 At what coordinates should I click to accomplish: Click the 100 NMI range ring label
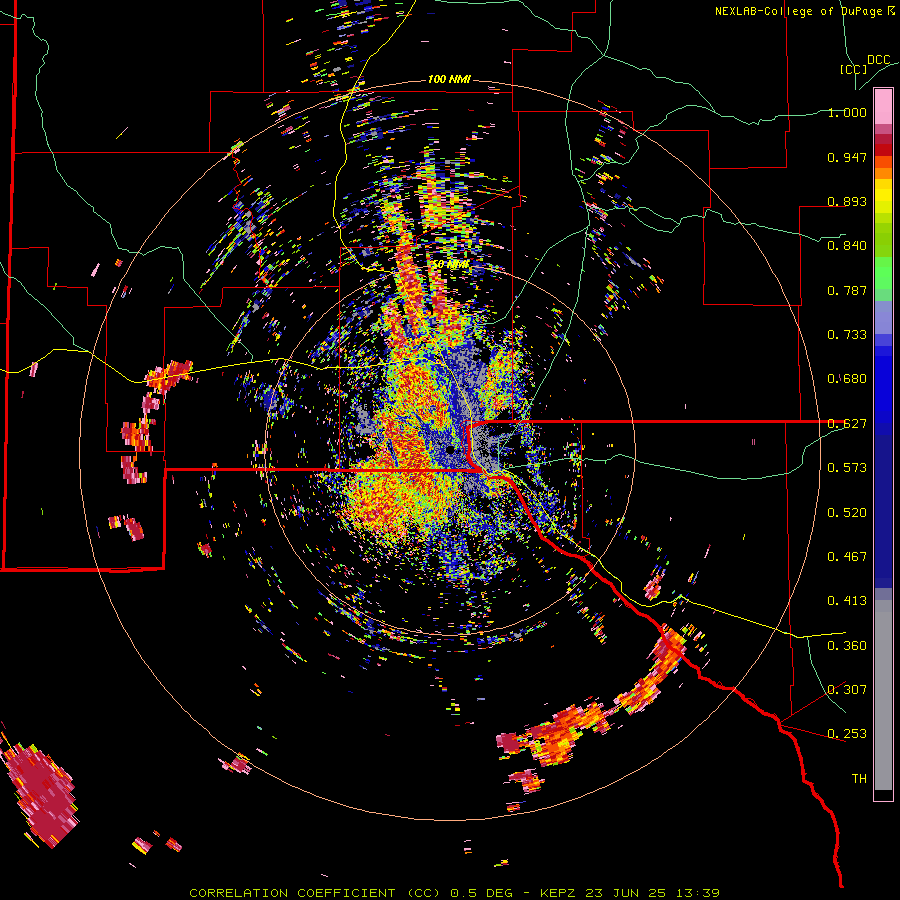449,79
